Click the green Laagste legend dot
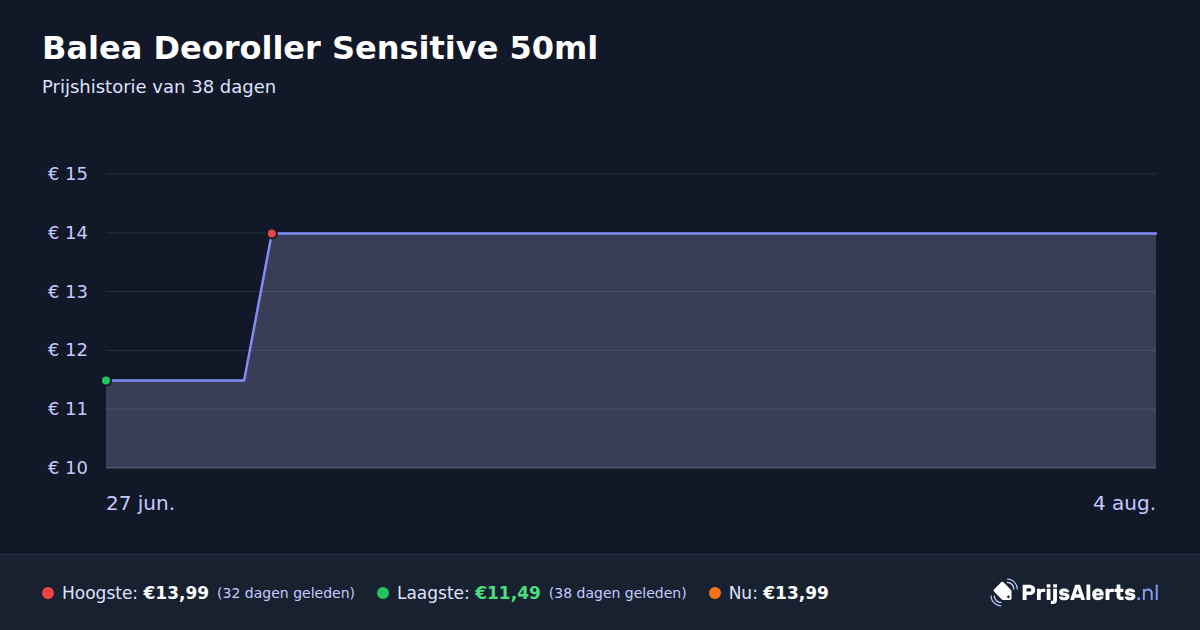1200x630 pixels. [383, 593]
